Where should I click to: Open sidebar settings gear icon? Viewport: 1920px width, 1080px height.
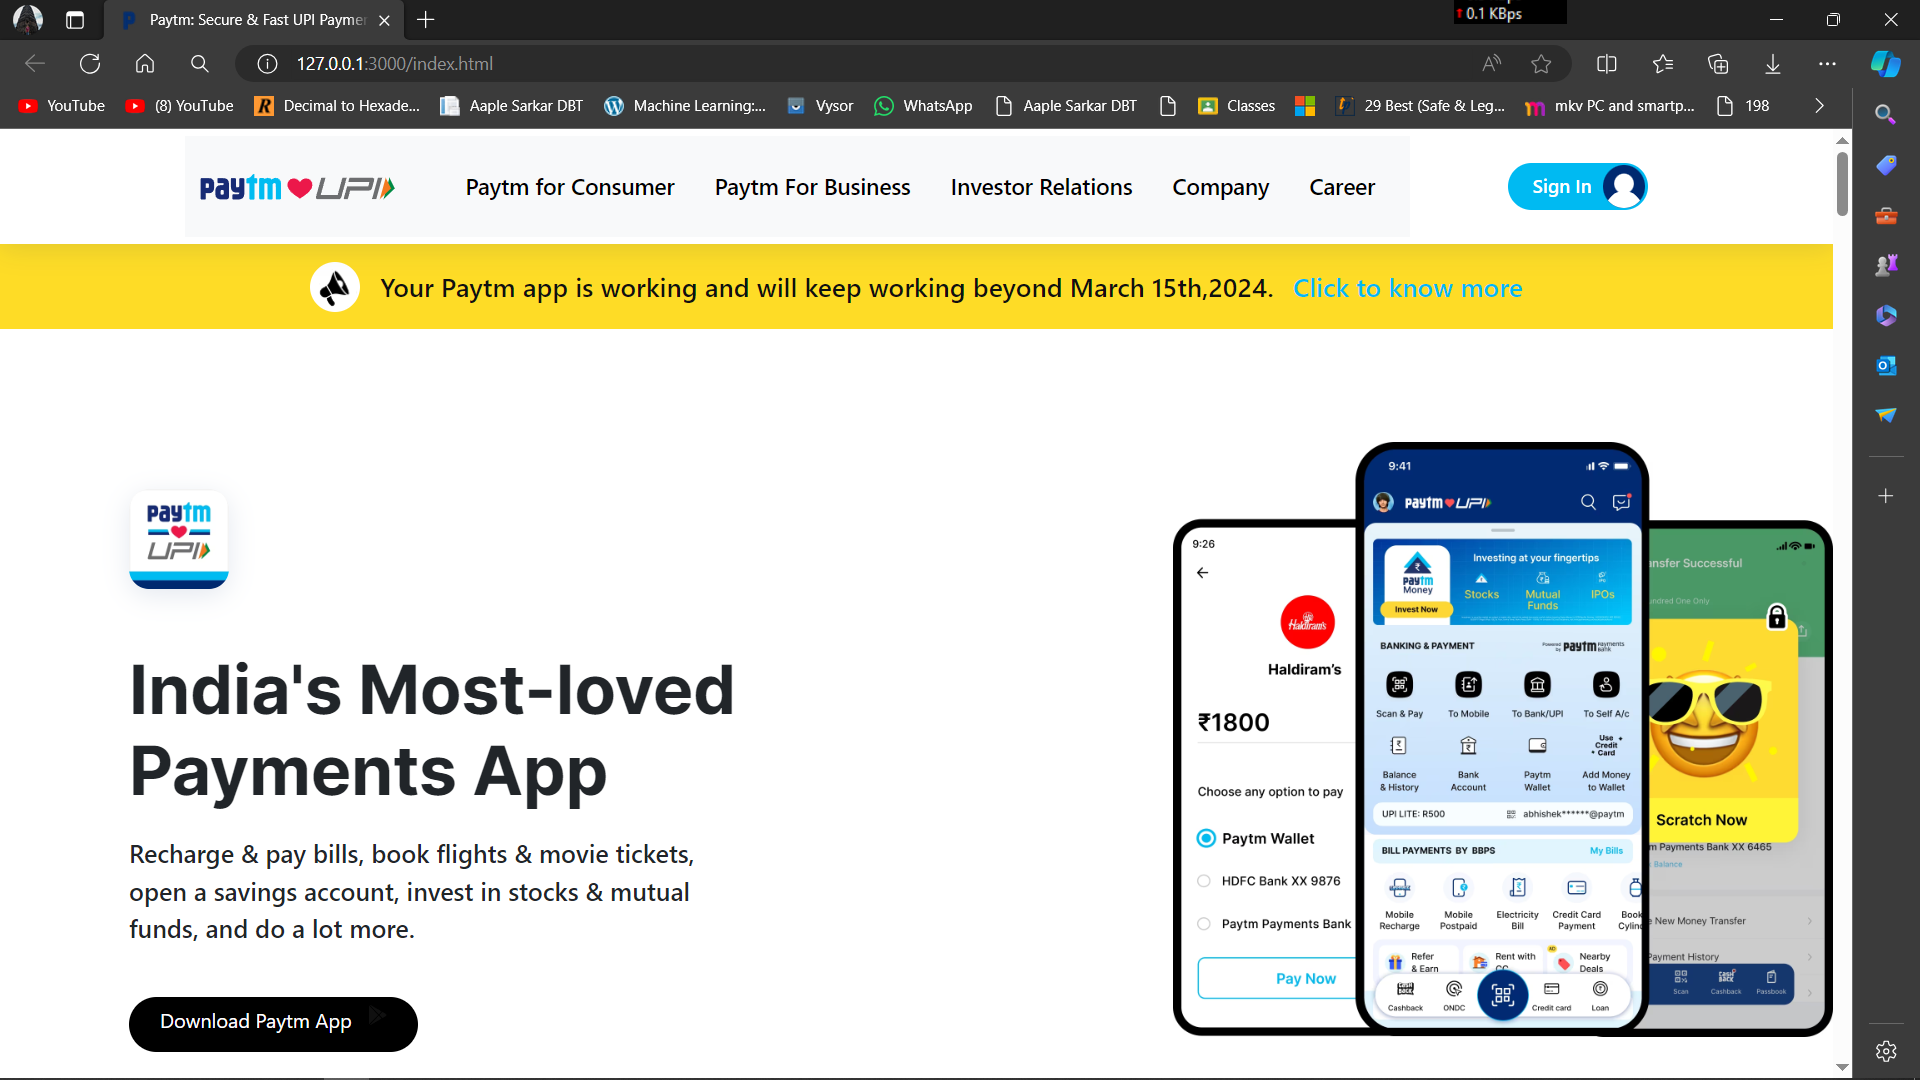coord(1885,1051)
